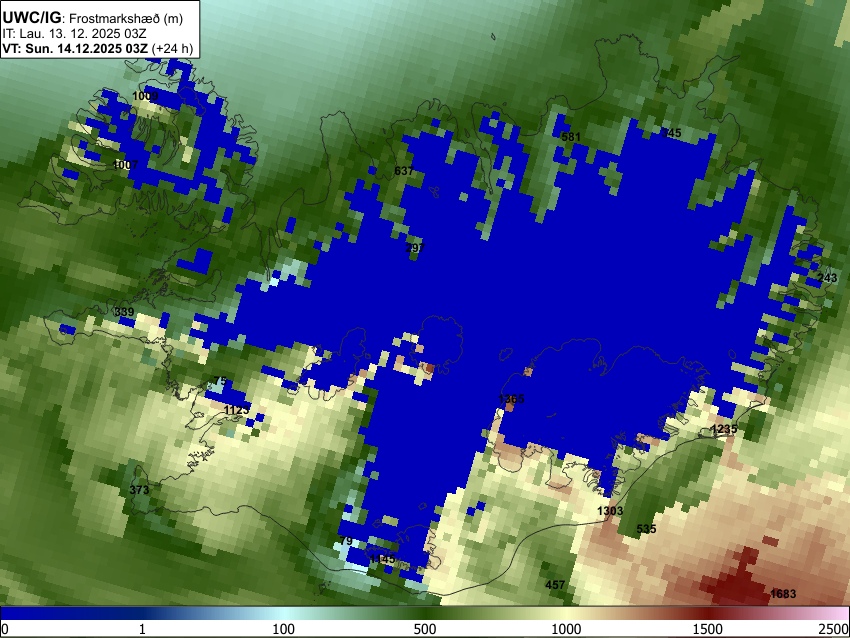Click the "100" tick on the color legend
The height and width of the screenshot is (638, 850).
(x=284, y=629)
